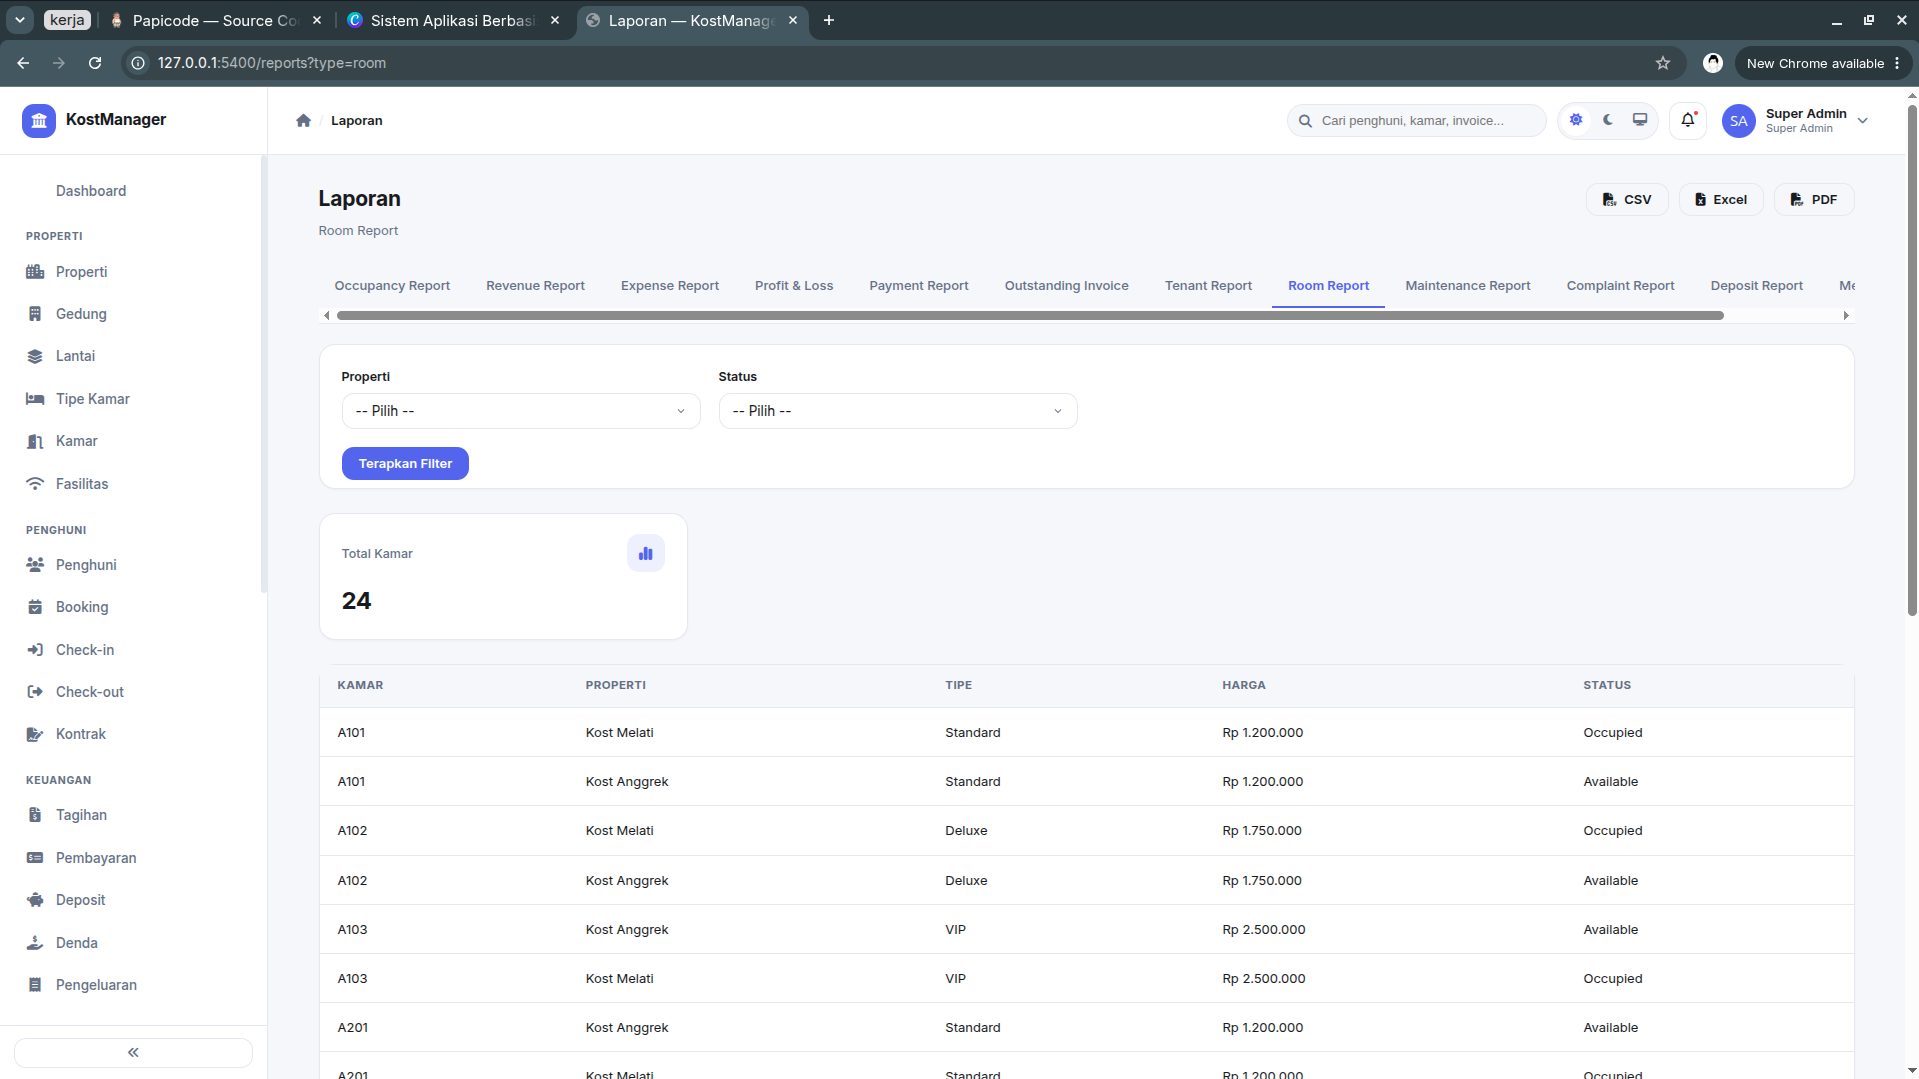
Task: Open the Tenant Report tab
Action: 1208,285
